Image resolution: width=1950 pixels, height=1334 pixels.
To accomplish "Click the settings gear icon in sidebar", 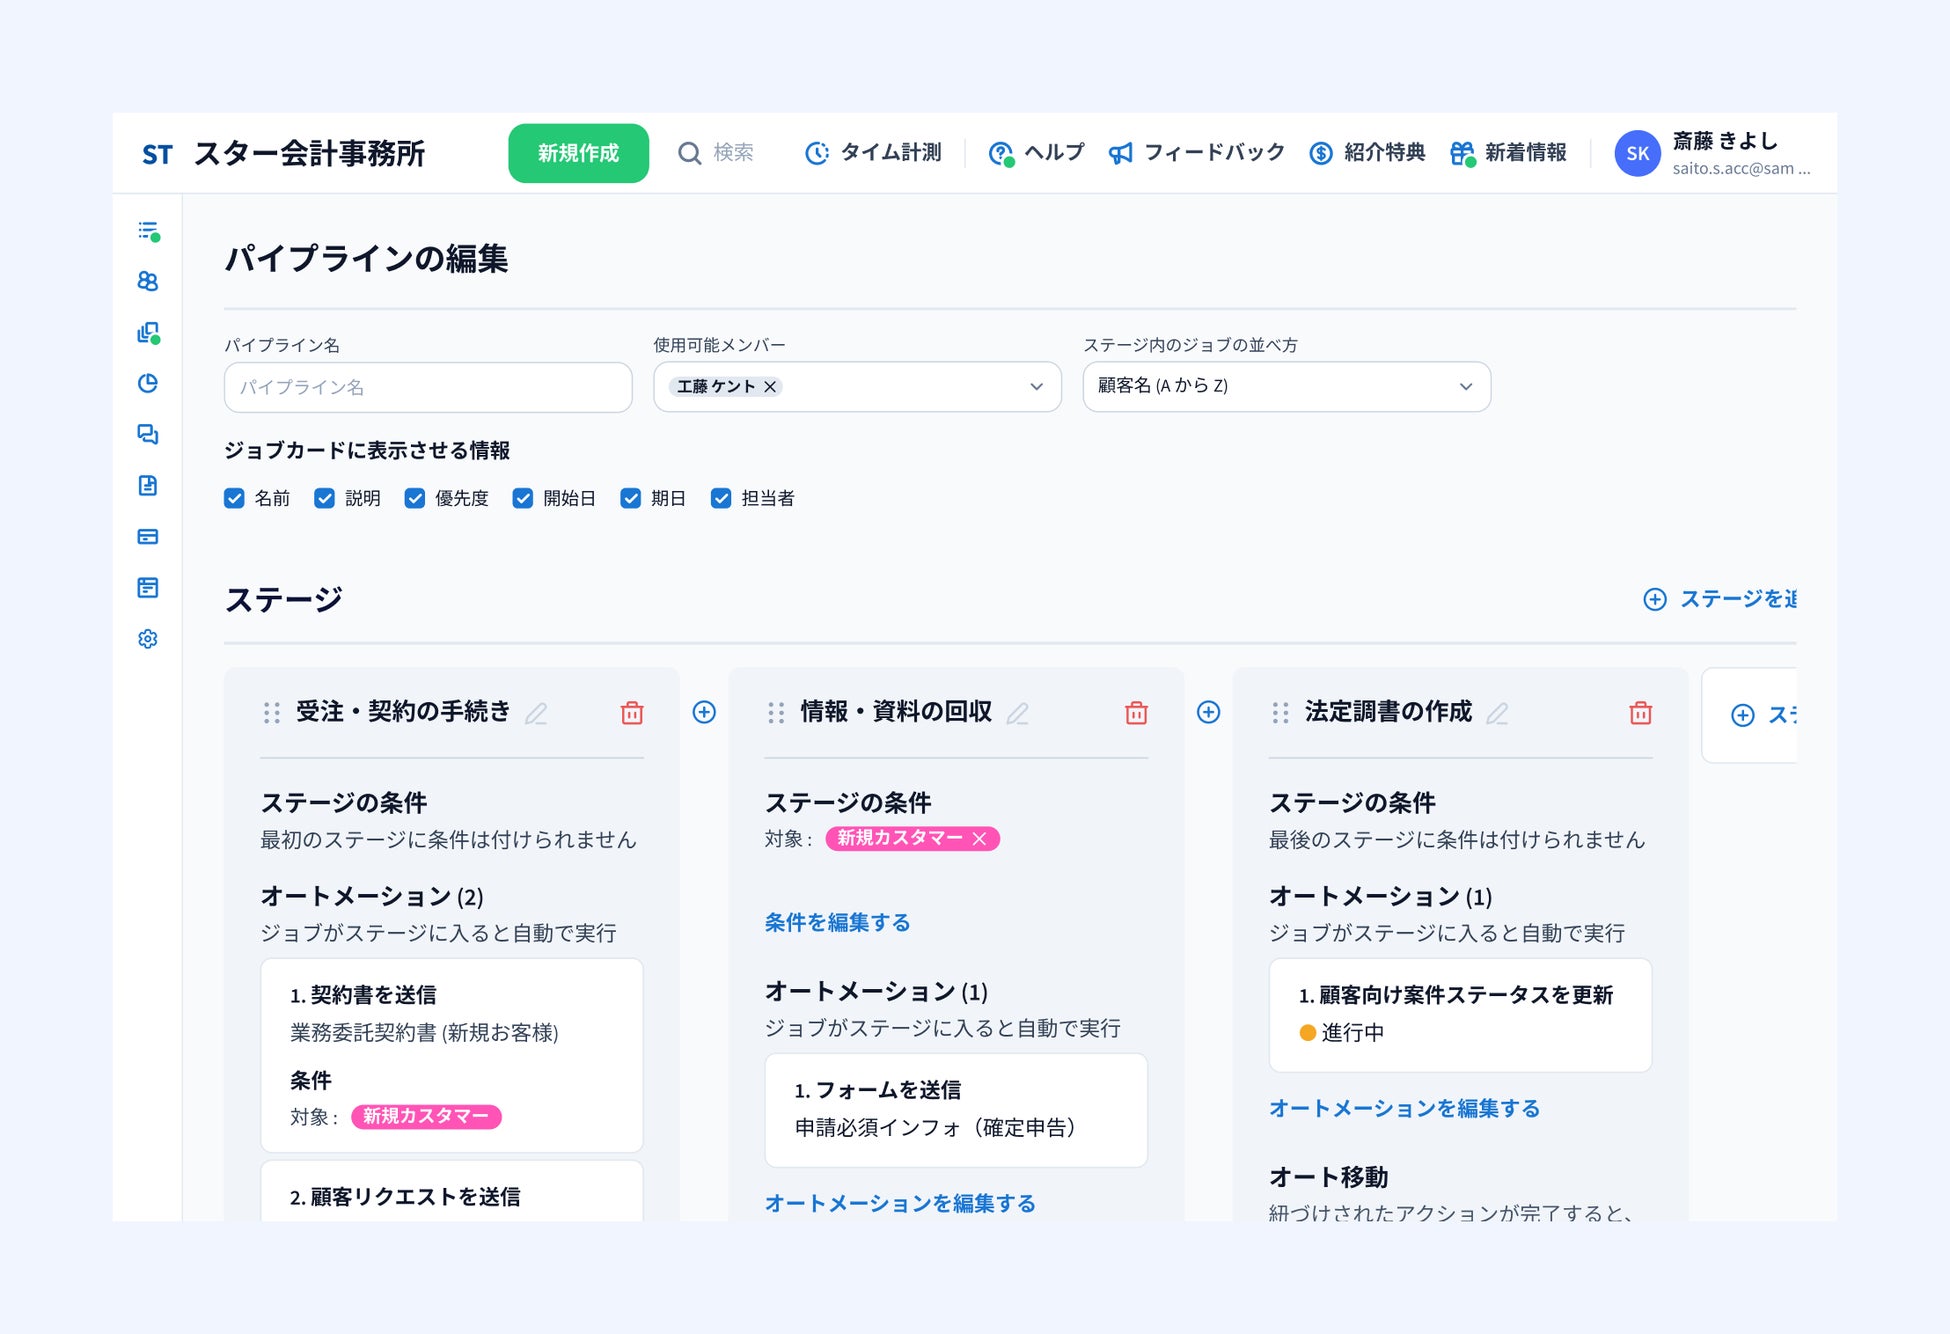I will (x=148, y=639).
